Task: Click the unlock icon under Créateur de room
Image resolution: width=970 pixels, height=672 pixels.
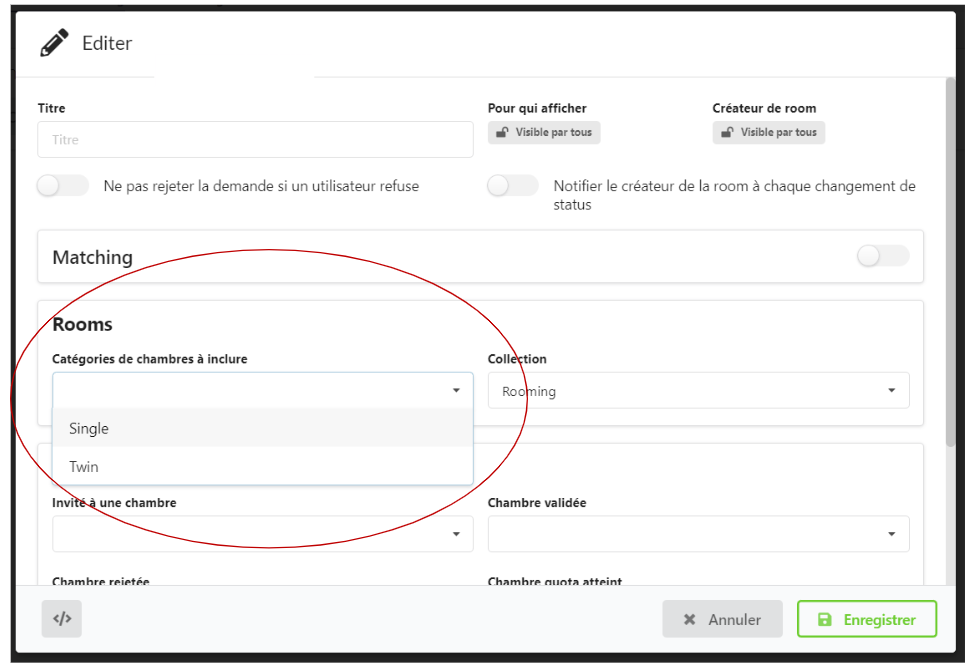Action: click(x=727, y=133)
